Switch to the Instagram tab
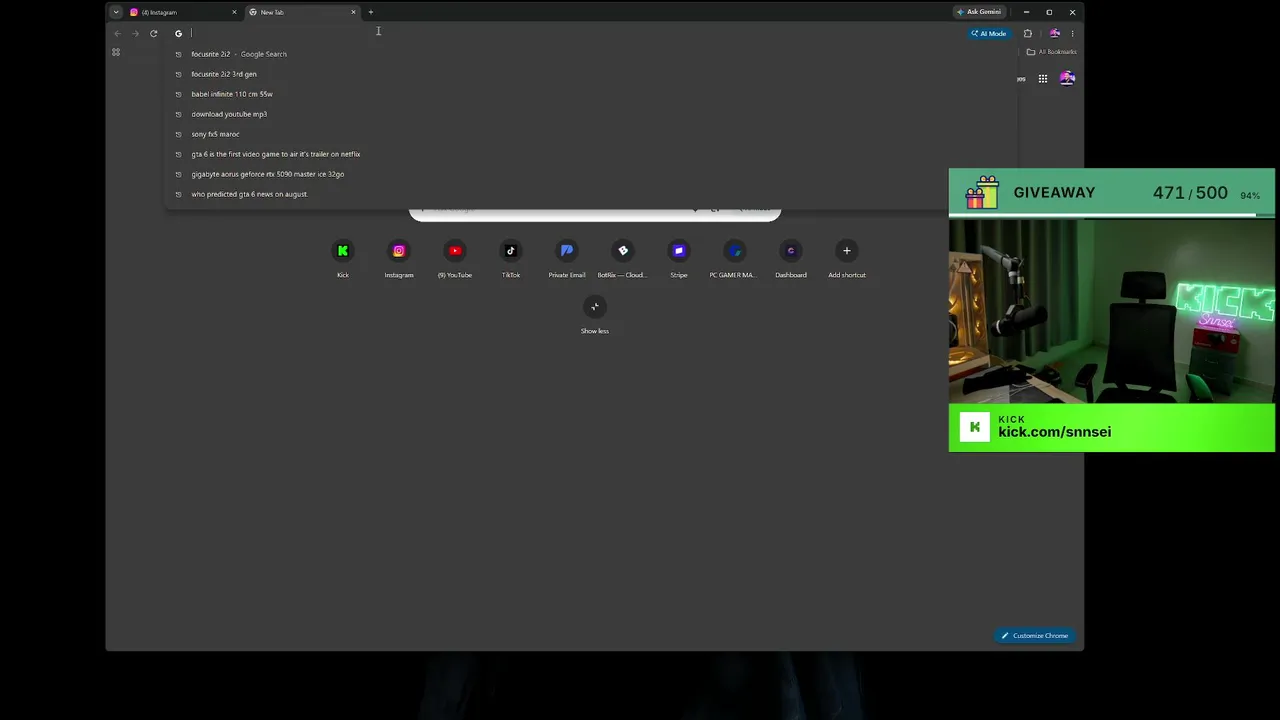 184,12
